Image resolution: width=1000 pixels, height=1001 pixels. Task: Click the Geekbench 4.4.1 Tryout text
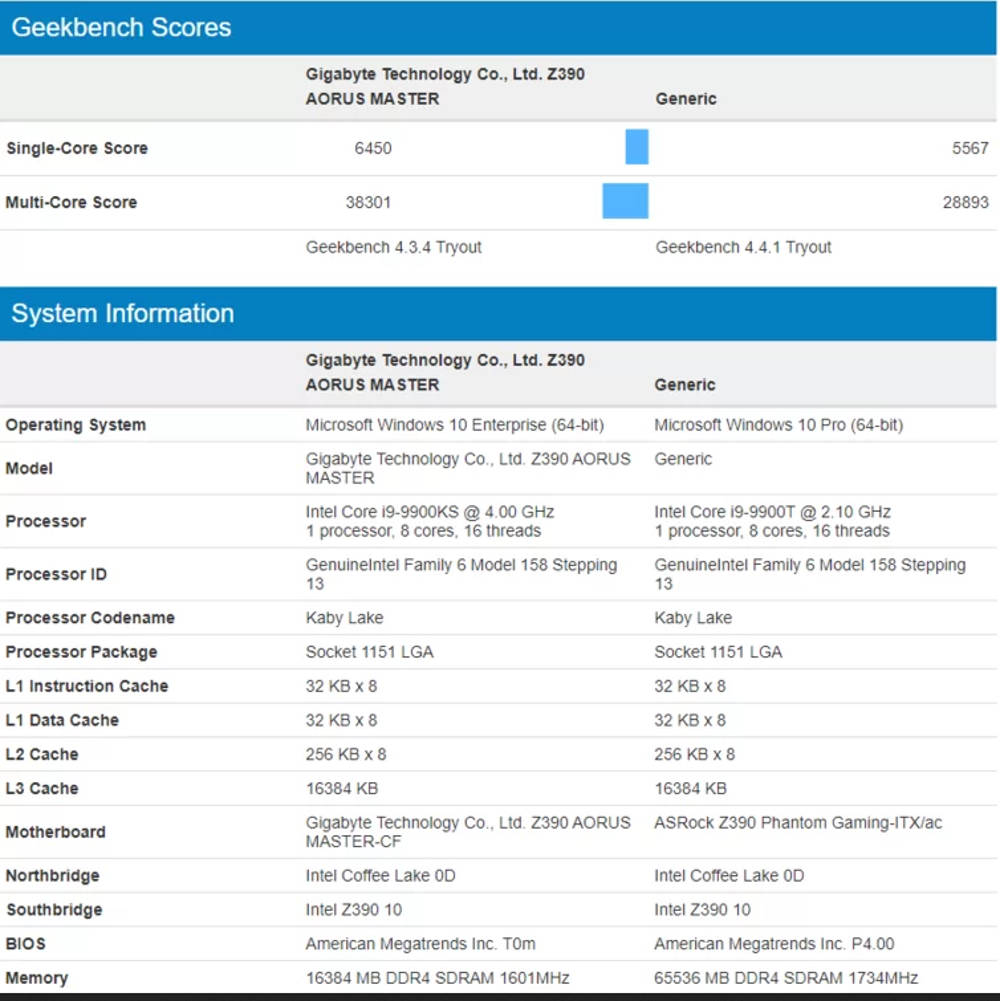click(x=743, y=247)
